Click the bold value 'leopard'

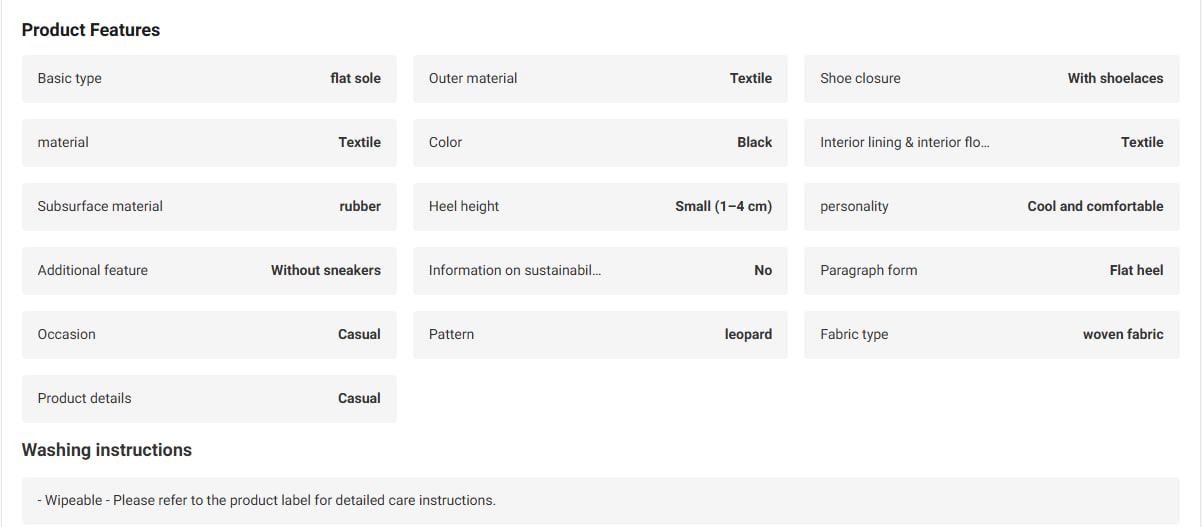tap(748, 334)
